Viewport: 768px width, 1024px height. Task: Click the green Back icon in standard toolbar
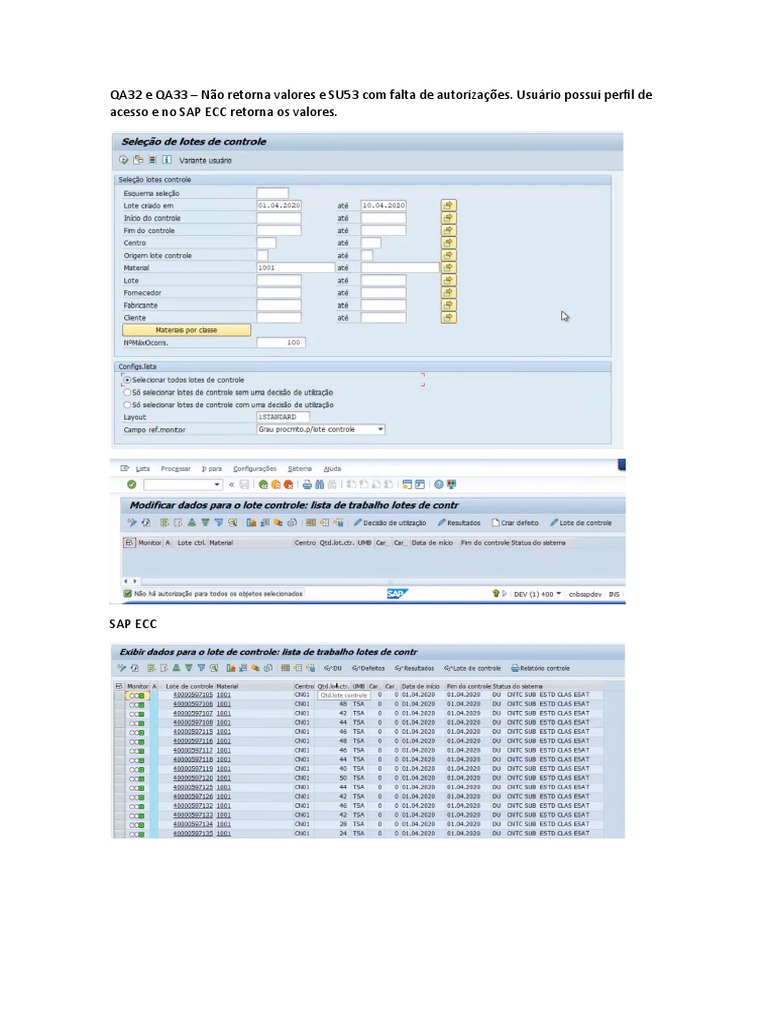tap(263, 485)
